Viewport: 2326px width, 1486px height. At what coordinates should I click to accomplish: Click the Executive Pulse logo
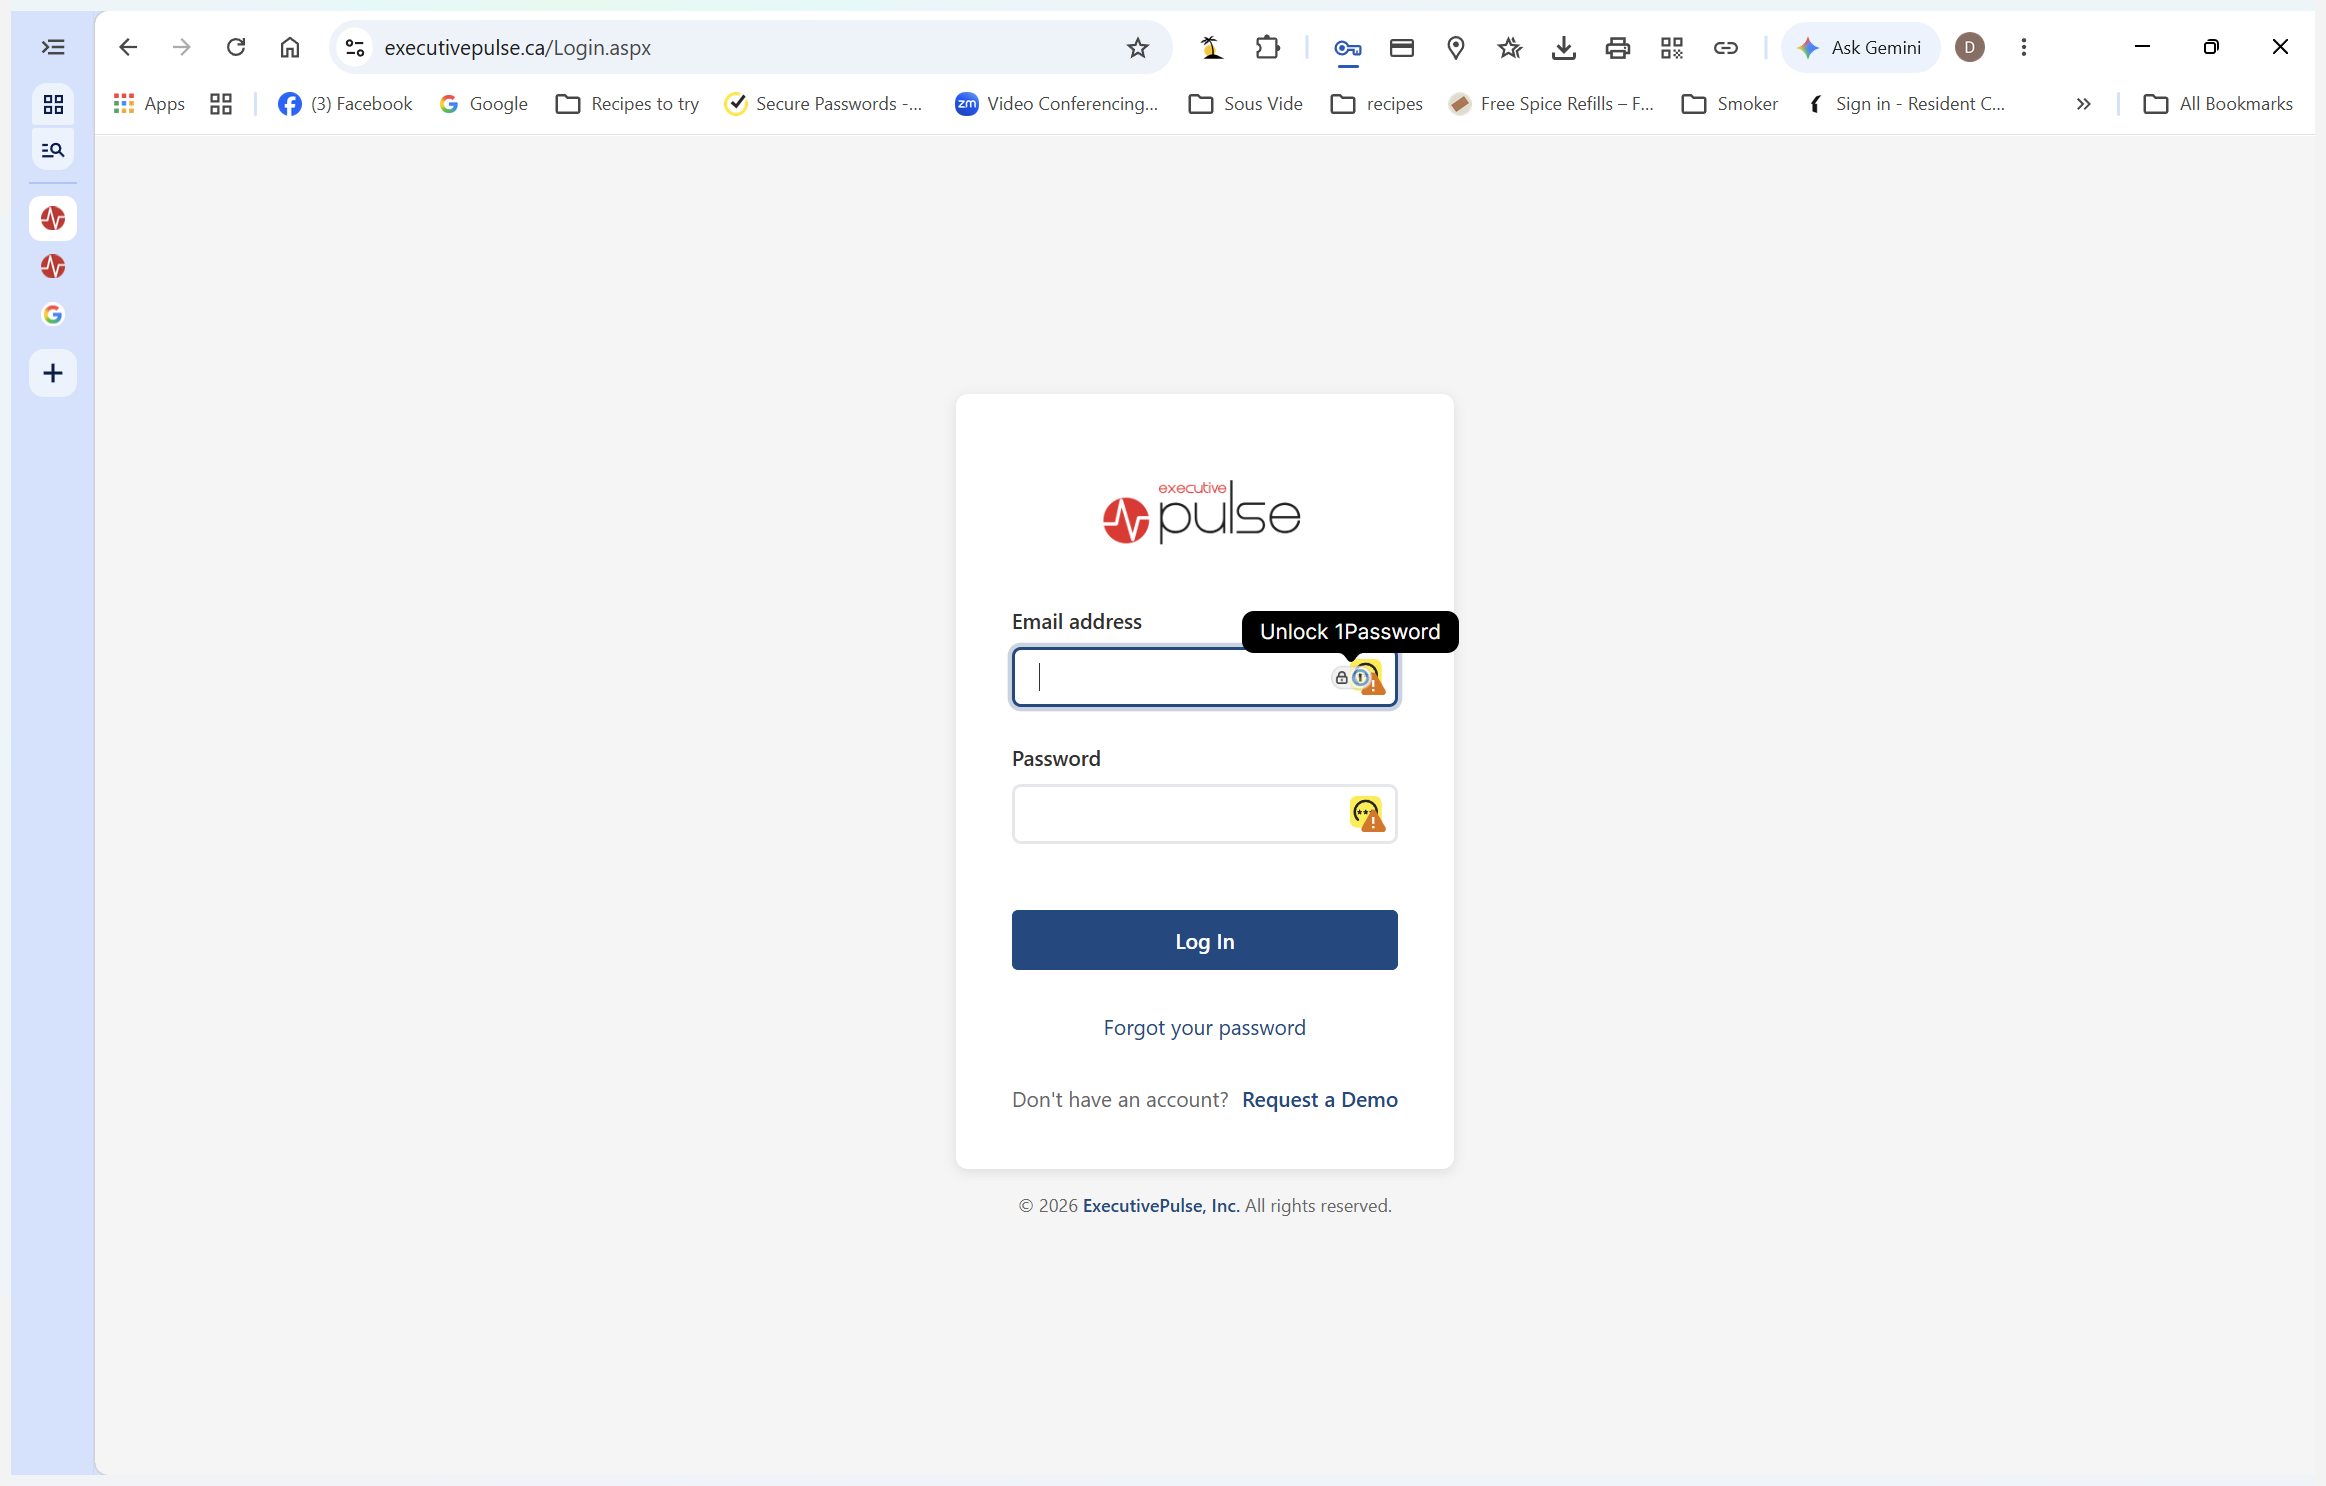pyautogui.click(x=1201, y=512)
